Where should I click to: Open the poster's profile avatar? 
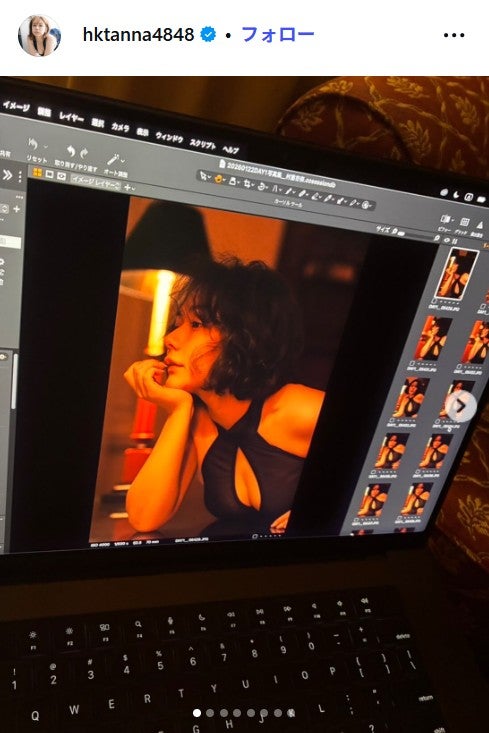coord(39,36)
